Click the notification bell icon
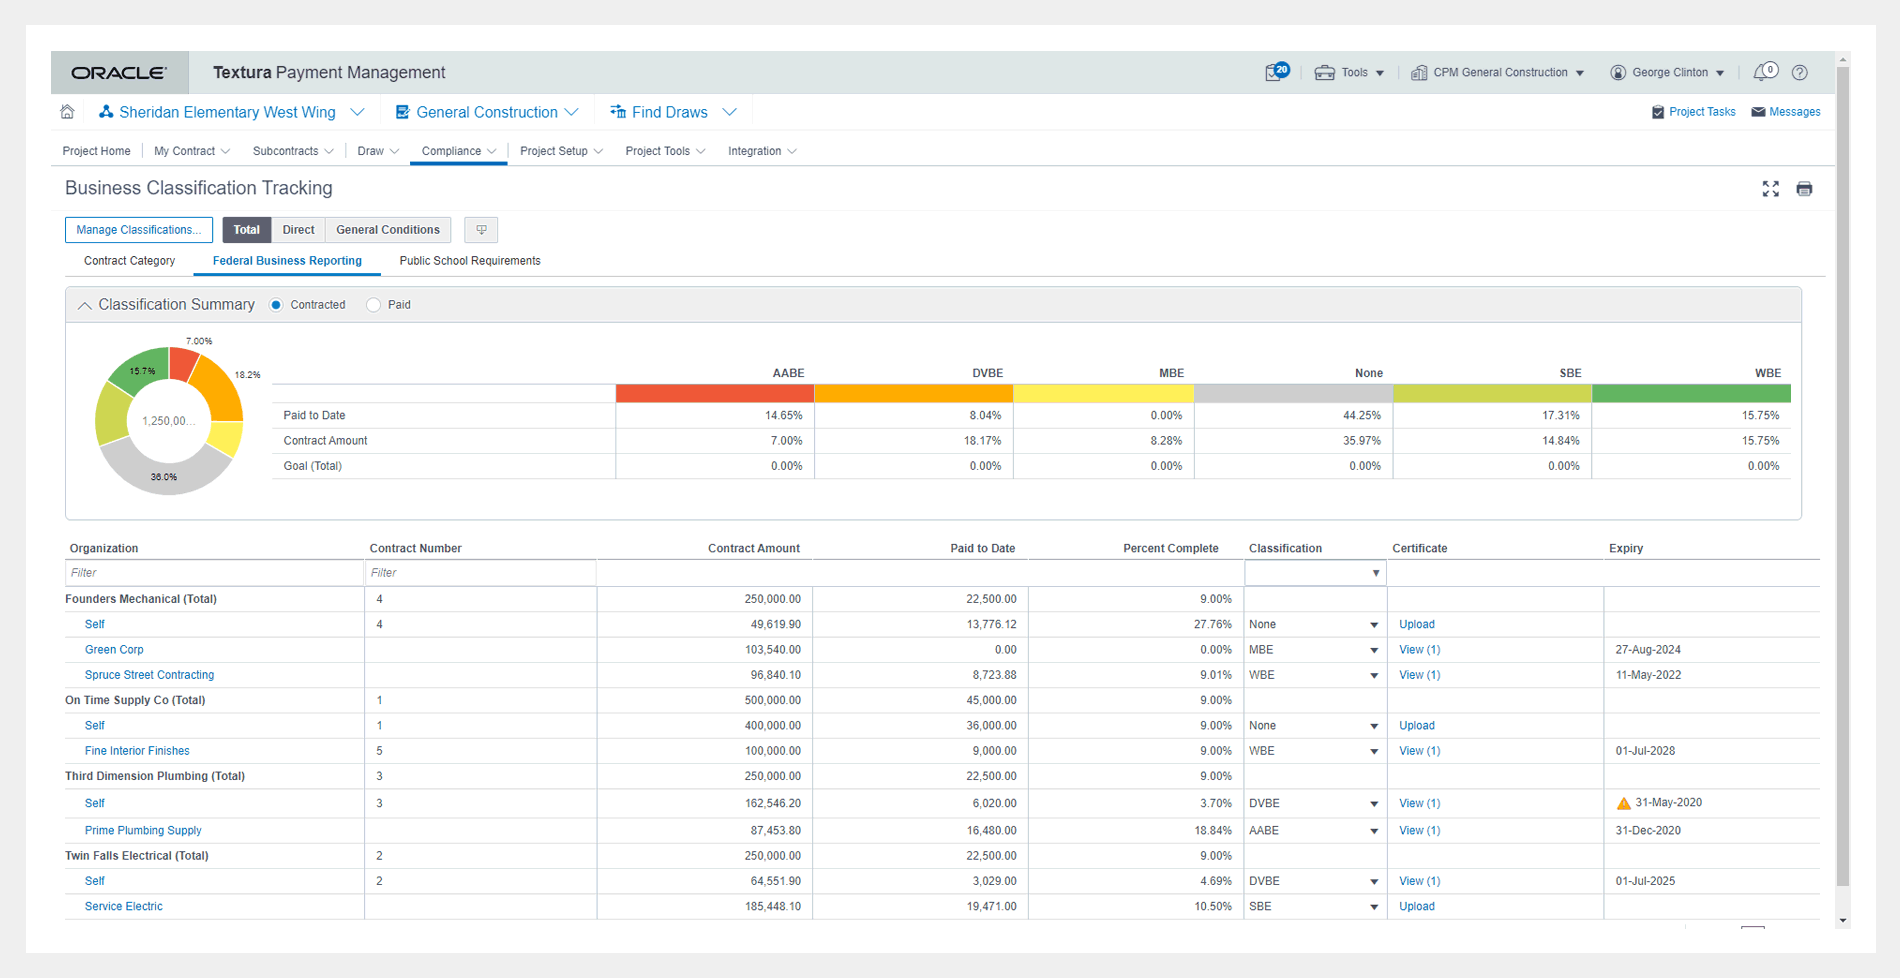 tap(1763, 72)
